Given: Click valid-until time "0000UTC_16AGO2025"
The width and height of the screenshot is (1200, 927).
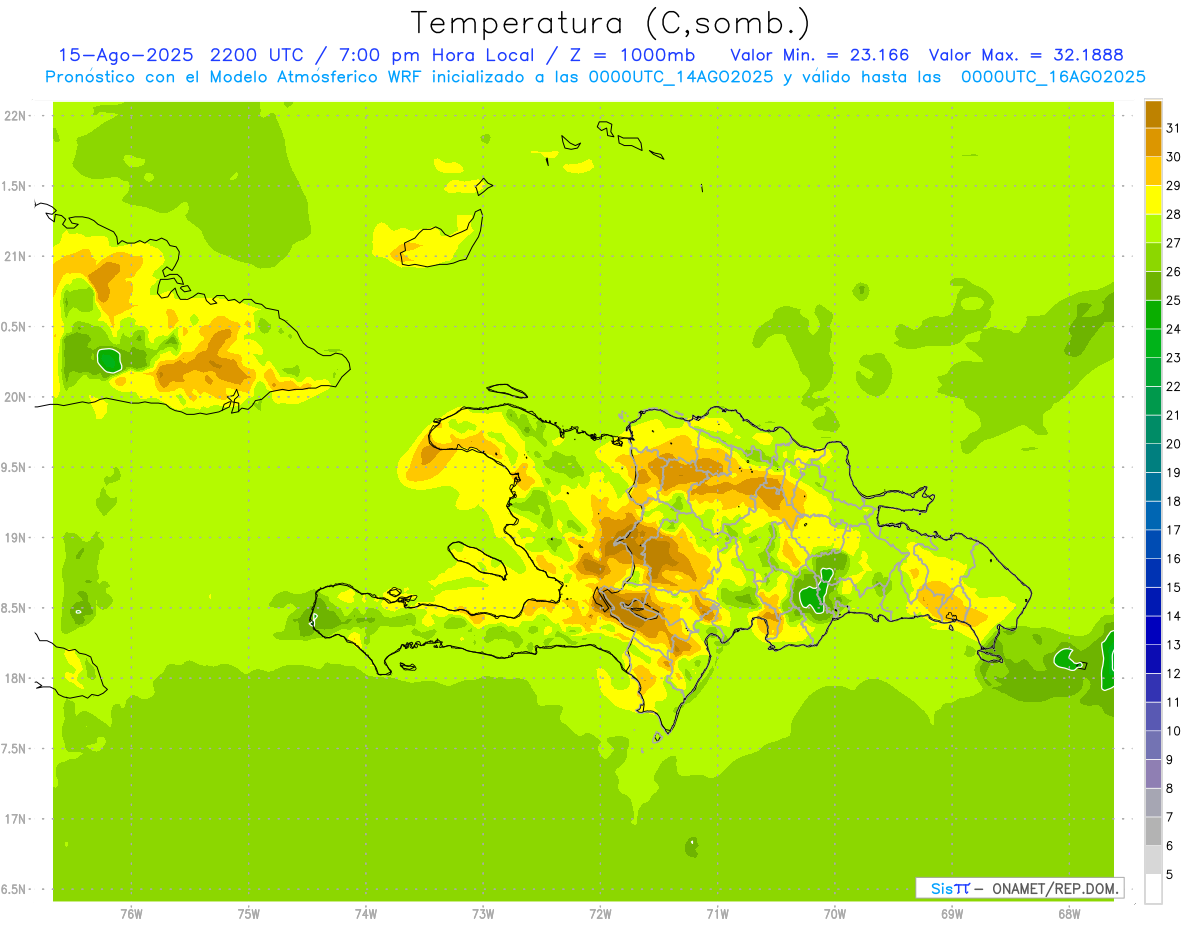Looking at the screenshot, I should (x=1053, y=77).
